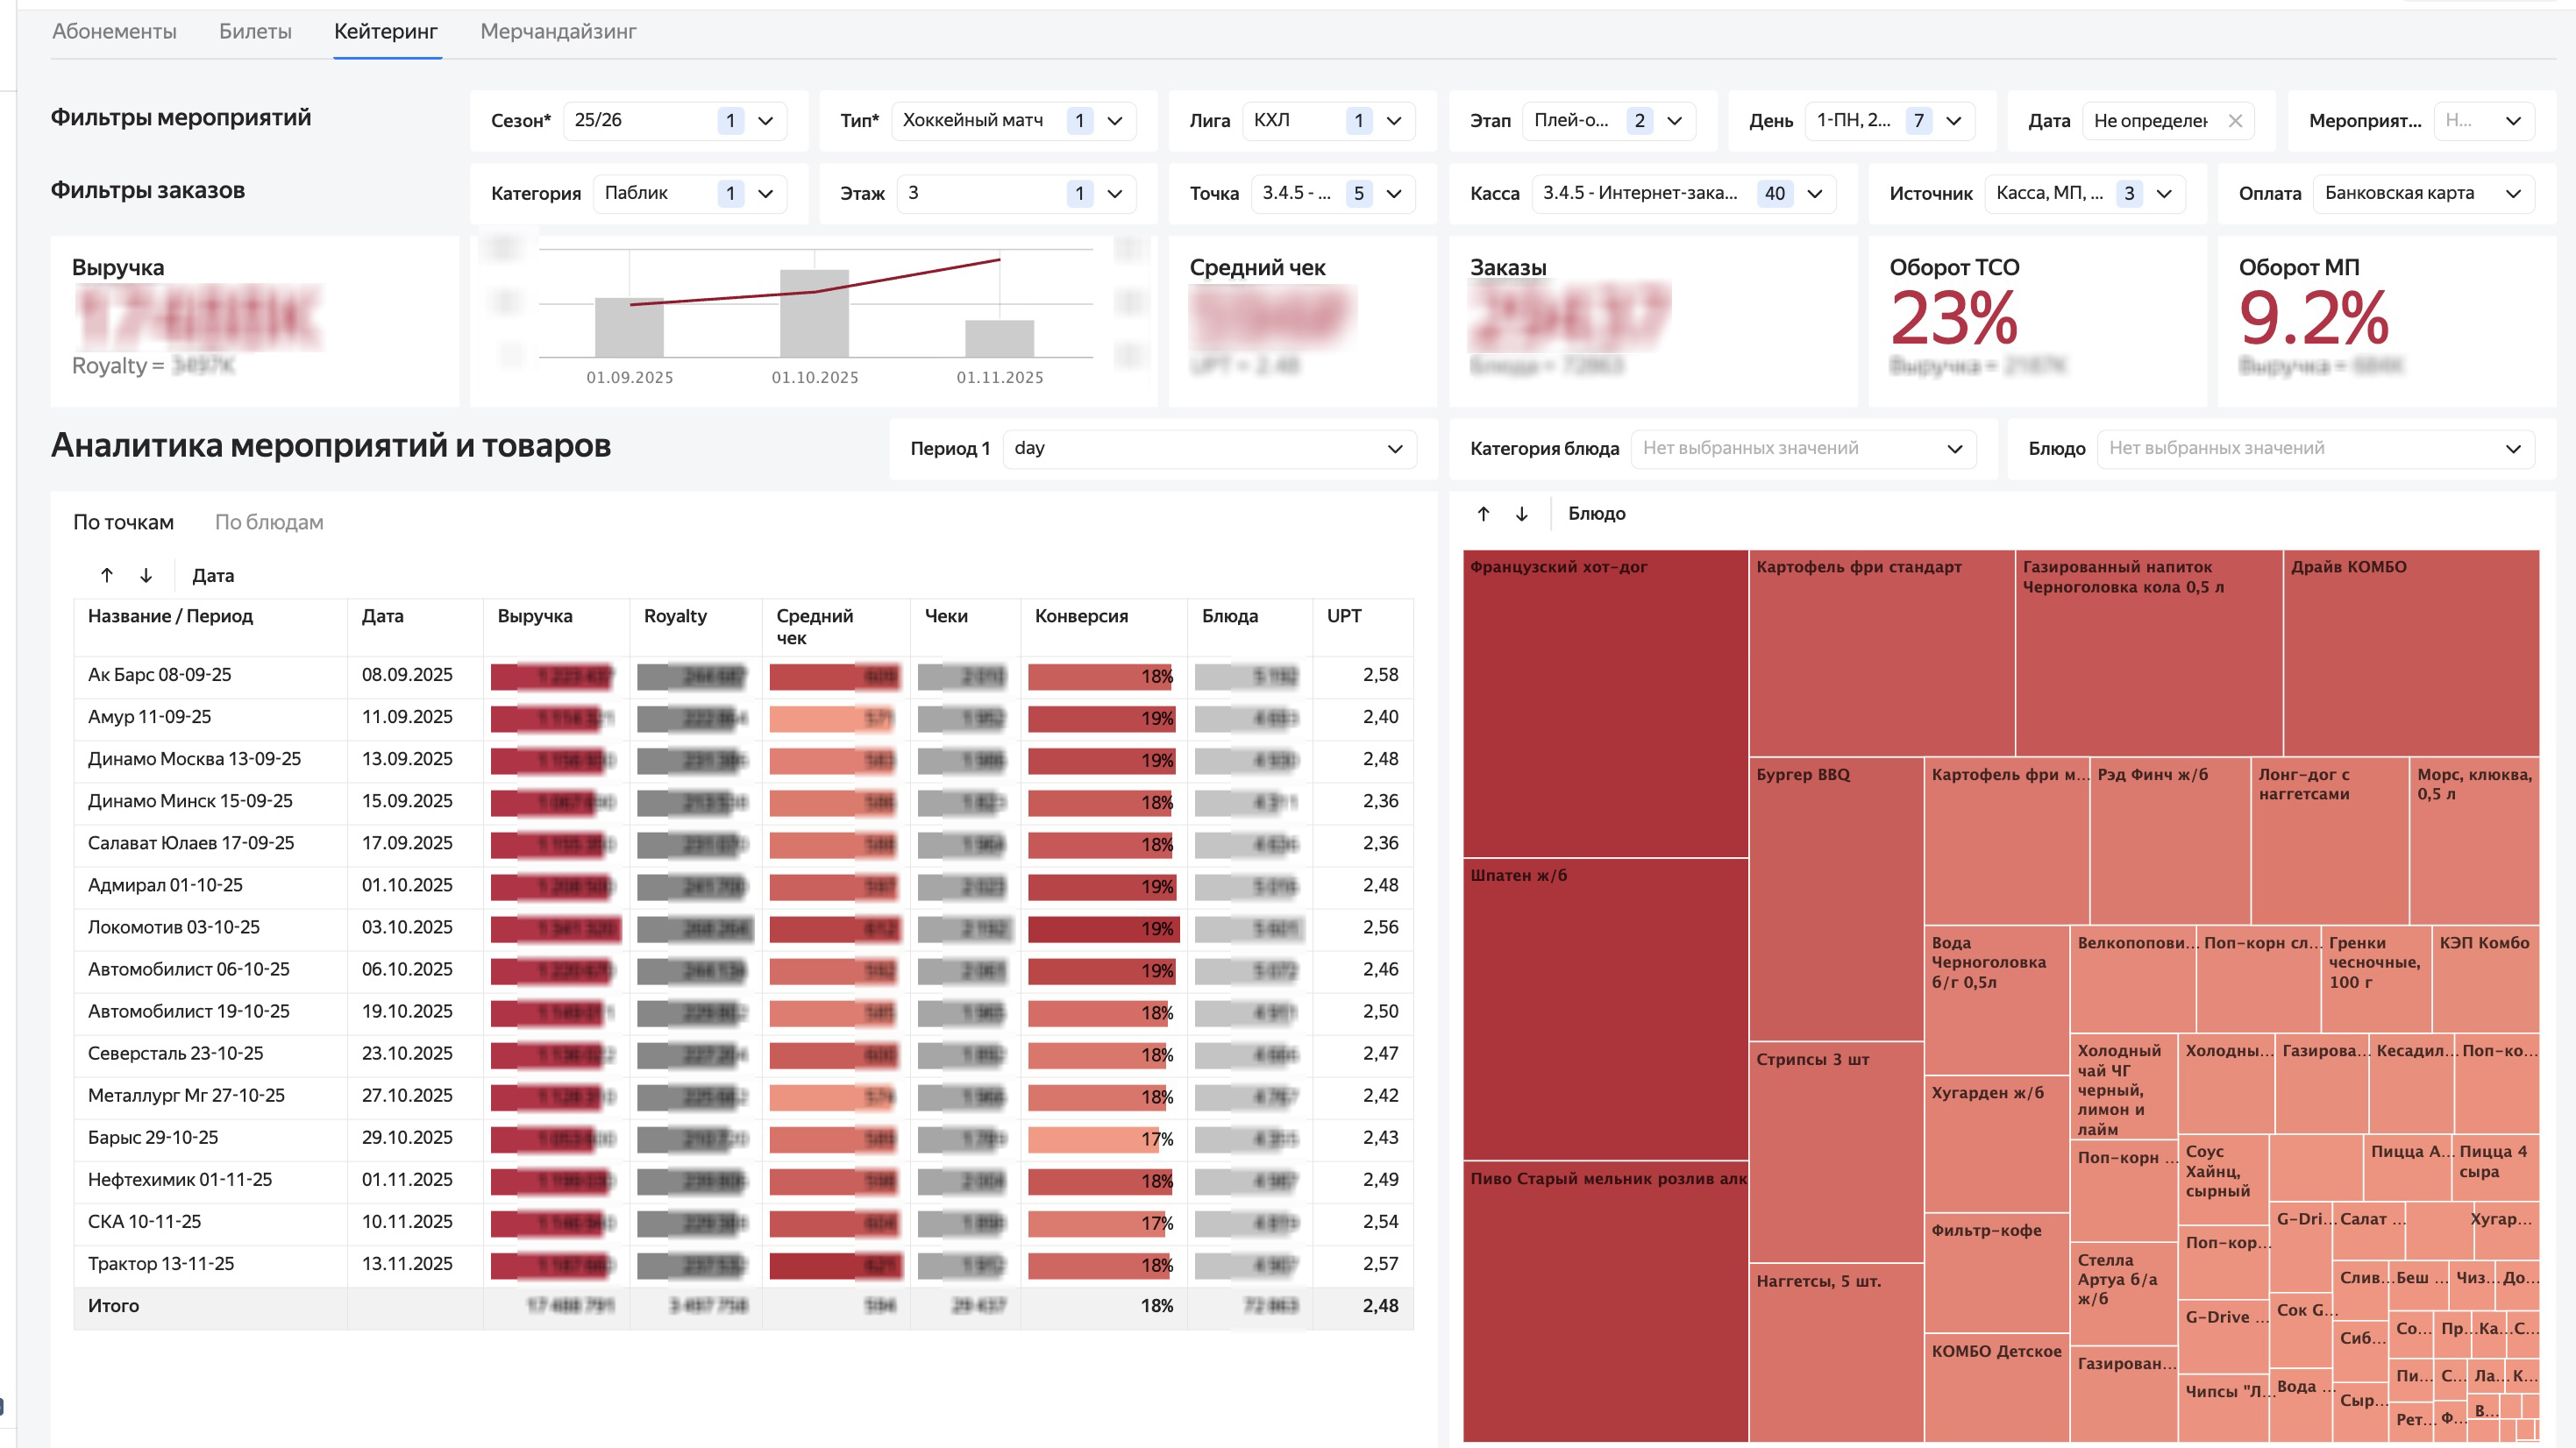The image size is (2576, 1448).
Task: Expand the Касса filter chevron
Action: tap(1815, 194)
